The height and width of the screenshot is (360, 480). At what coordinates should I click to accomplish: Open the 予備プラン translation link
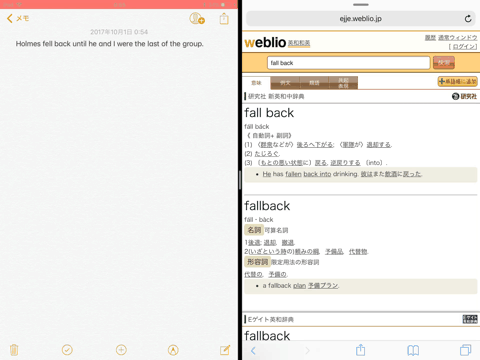pyautogui.click(x=323, y=286)
